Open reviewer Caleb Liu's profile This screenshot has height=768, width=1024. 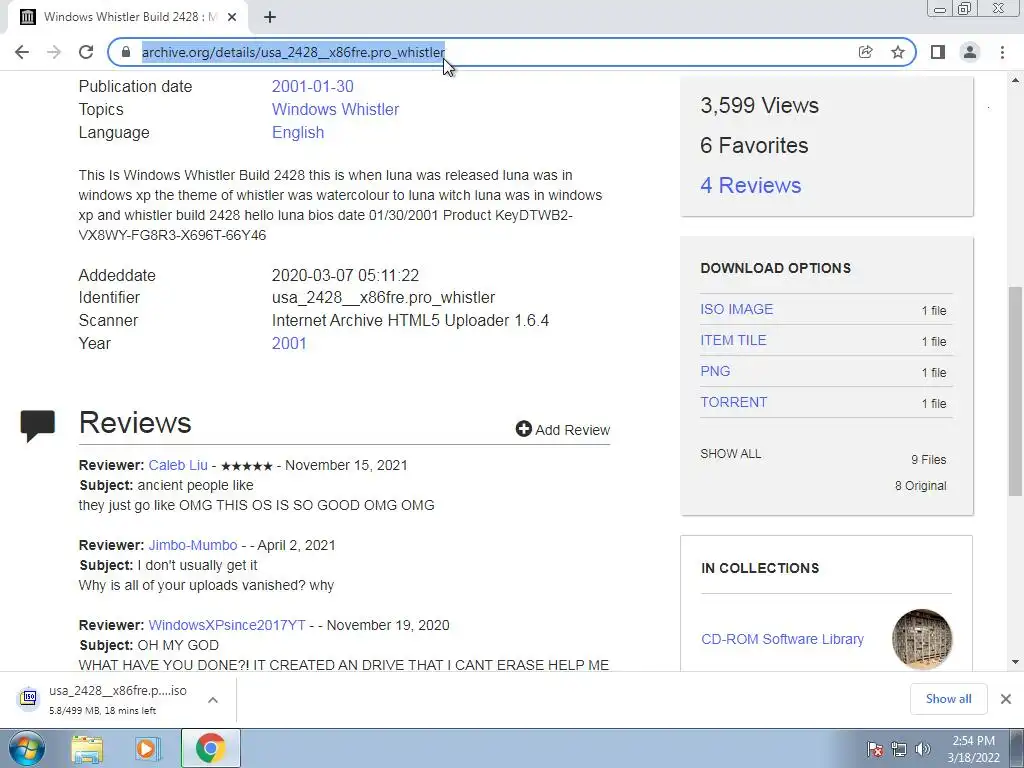click(178, 466)
